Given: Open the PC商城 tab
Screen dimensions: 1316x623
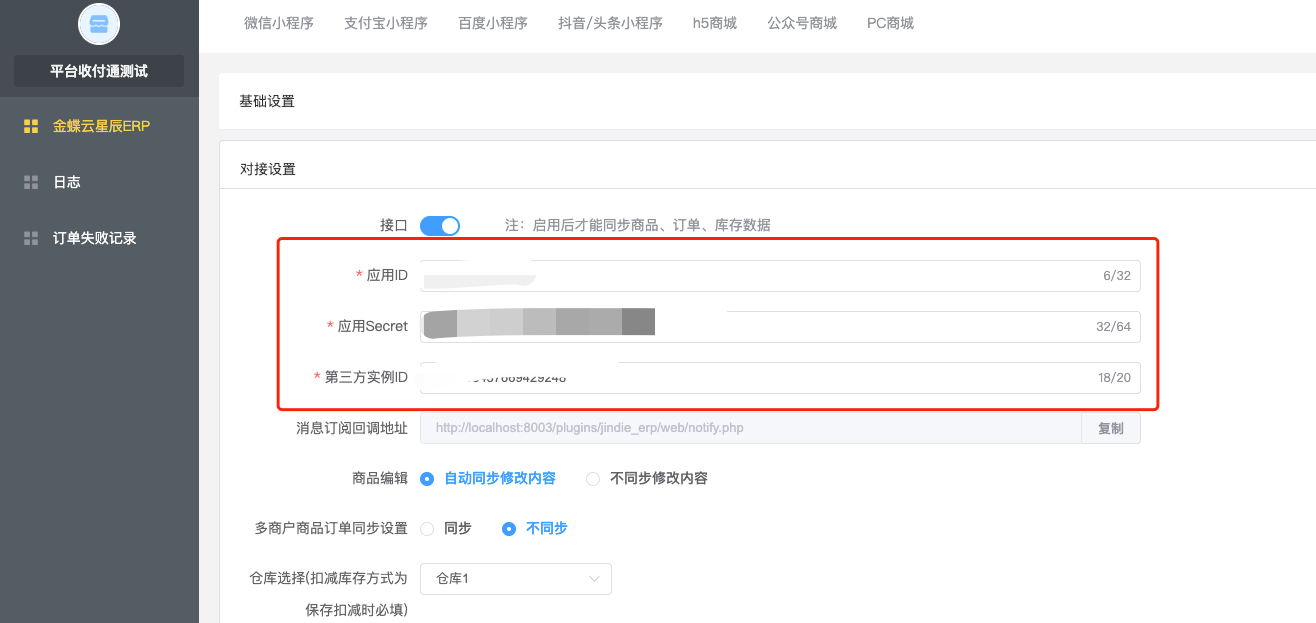Looking at the screenshot, I should [x=890, y=23].
